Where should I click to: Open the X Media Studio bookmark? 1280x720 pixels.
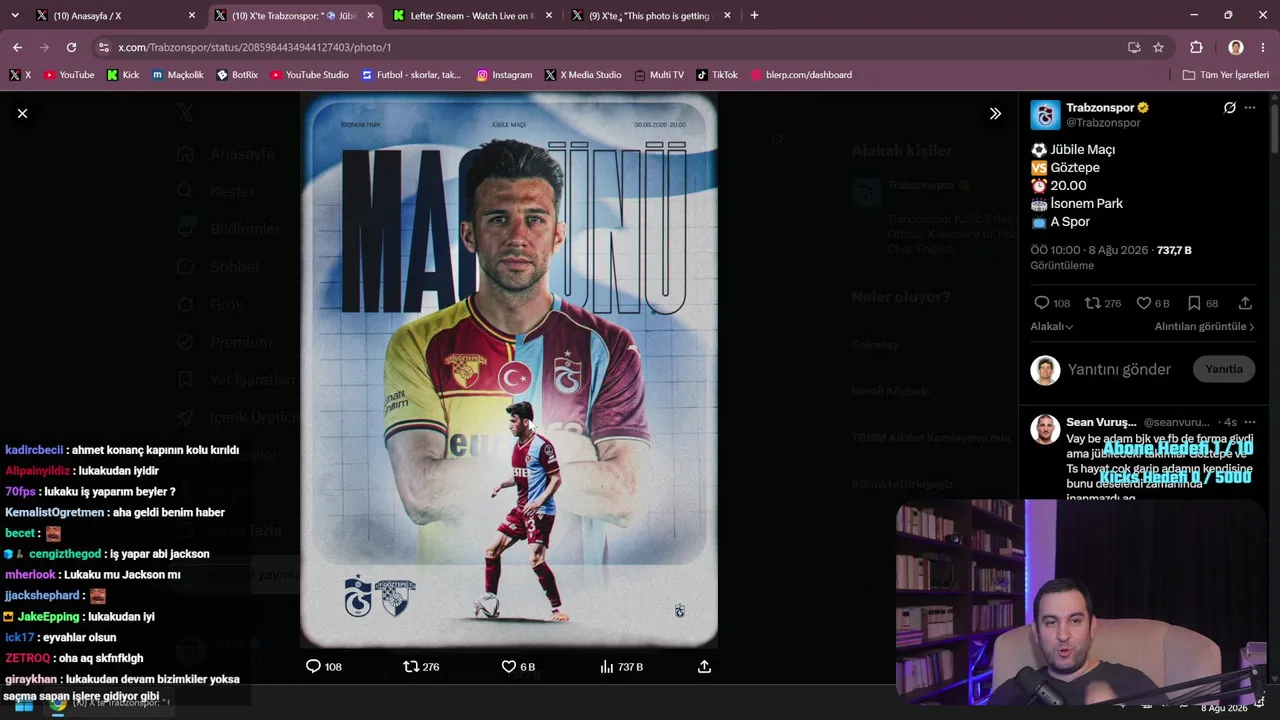click(x=583, y=75)
